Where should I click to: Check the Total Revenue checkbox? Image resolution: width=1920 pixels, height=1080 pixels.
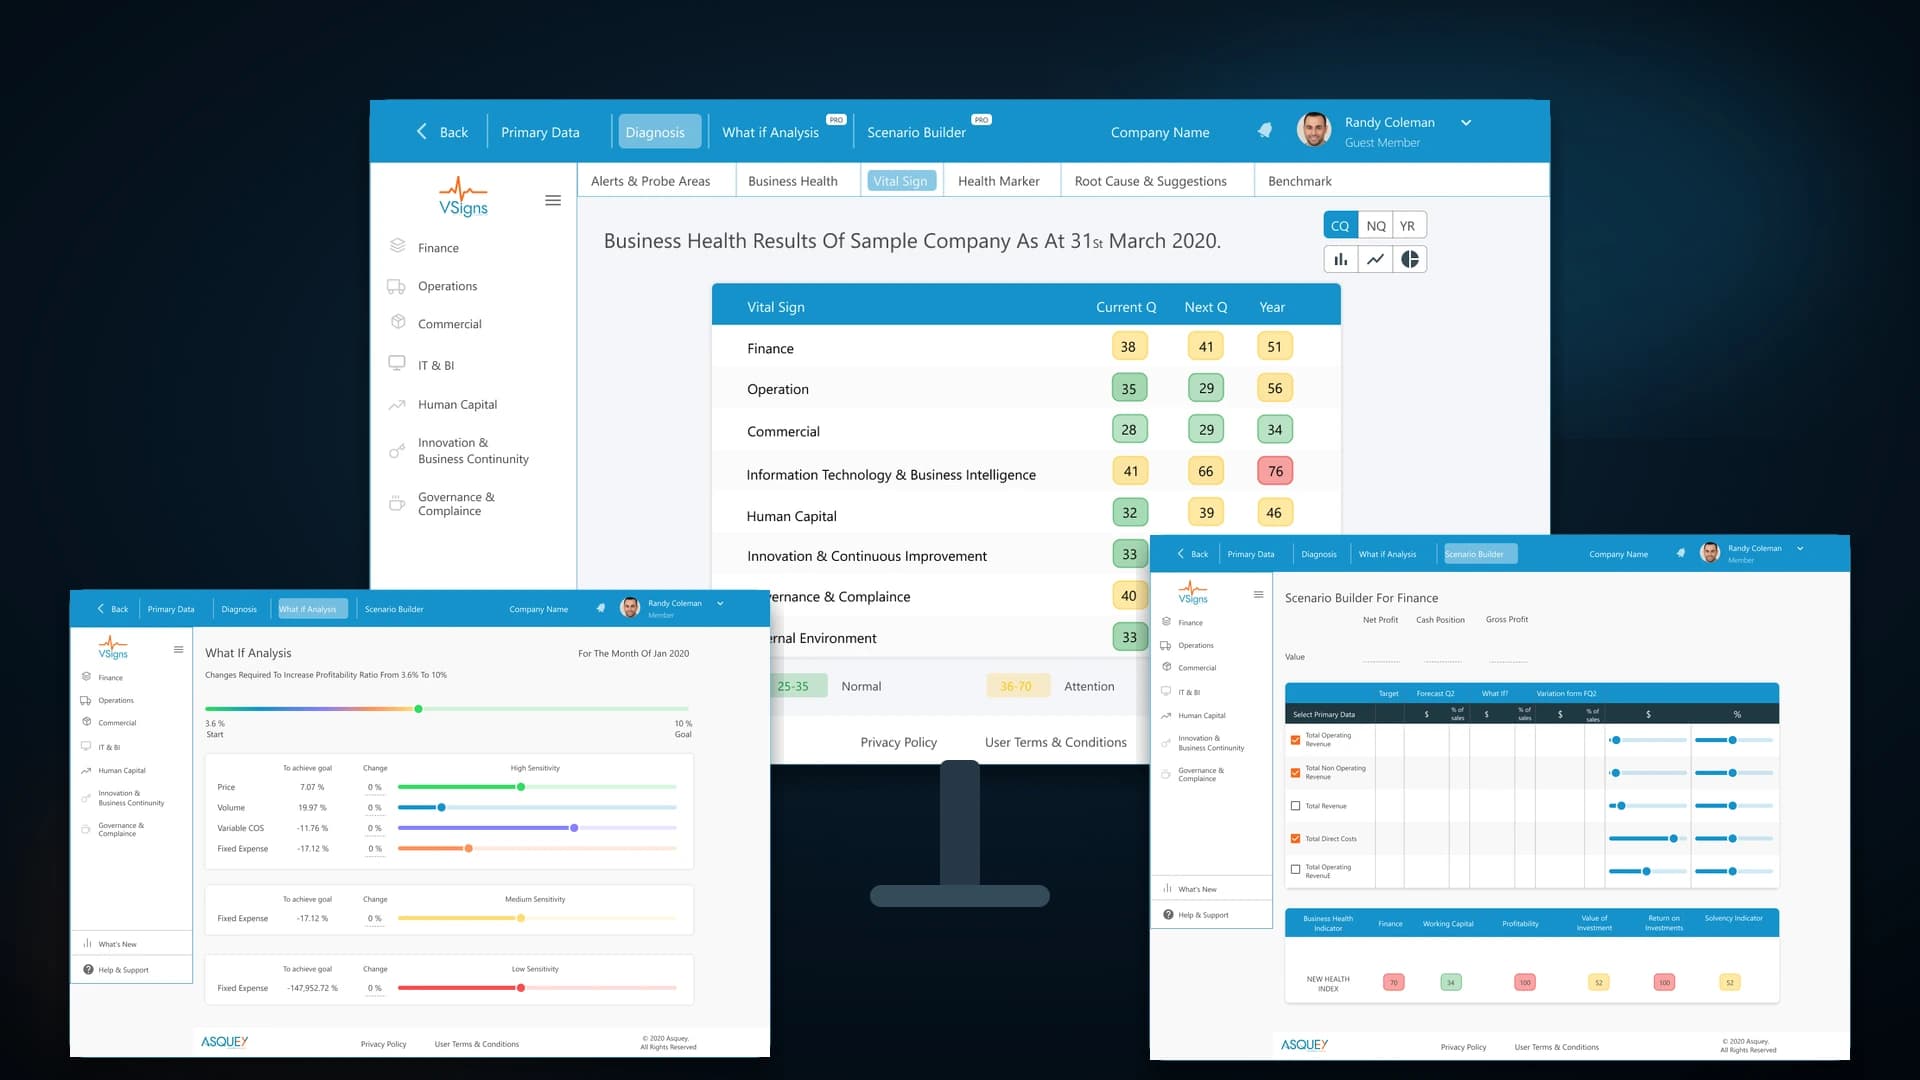tap(1296, 806)
